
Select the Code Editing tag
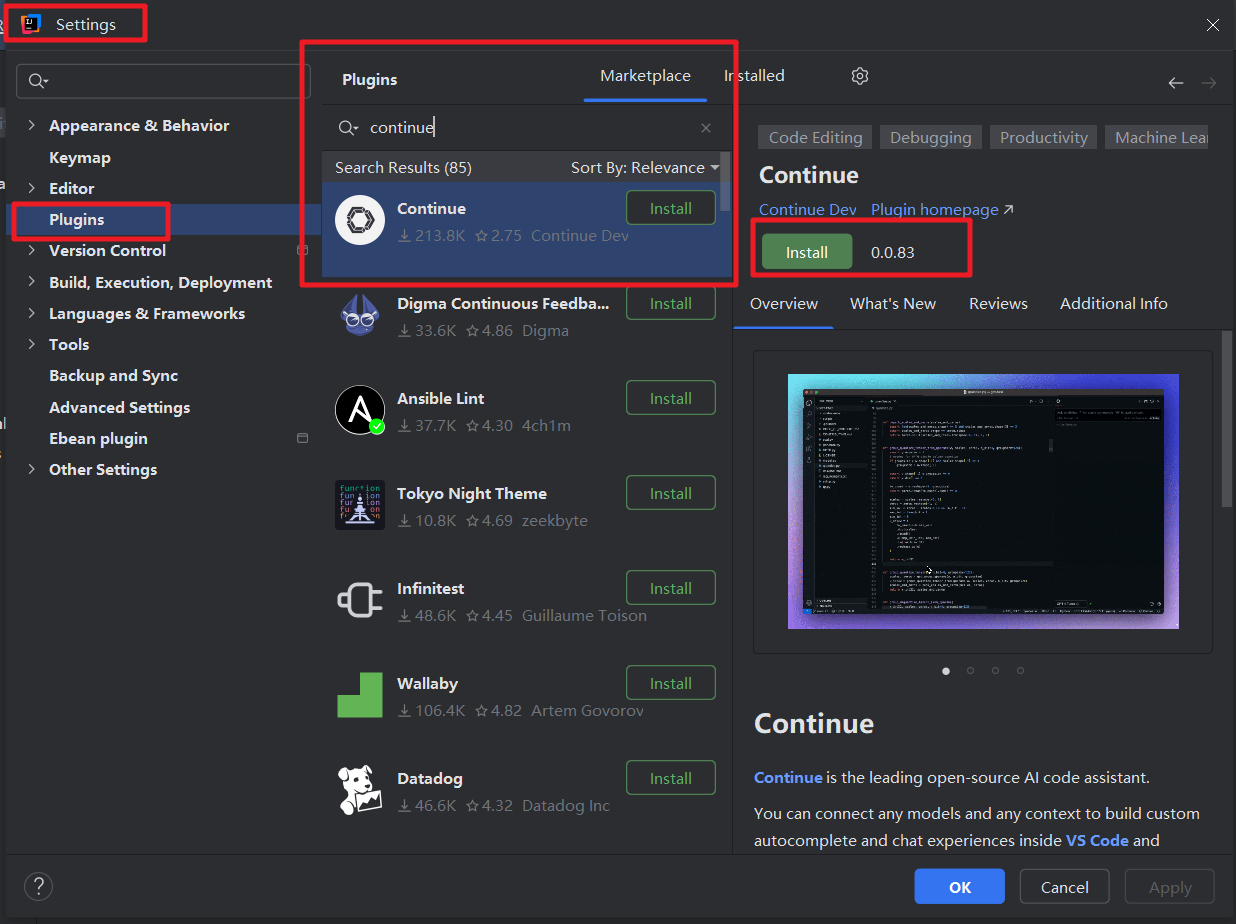click(815, 138)
